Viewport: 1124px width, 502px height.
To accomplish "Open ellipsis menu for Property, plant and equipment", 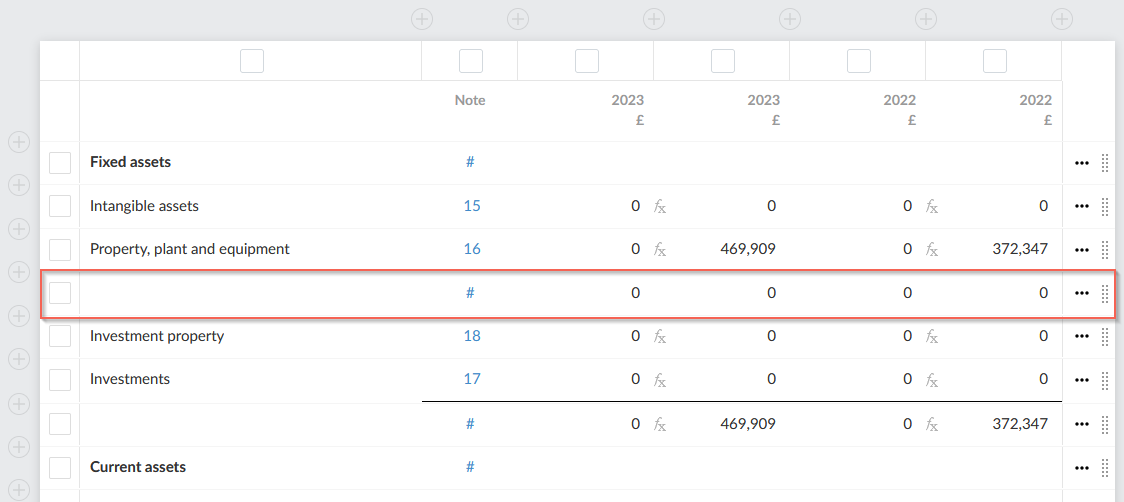I will pyautogui.click(x=1082, y=250).
